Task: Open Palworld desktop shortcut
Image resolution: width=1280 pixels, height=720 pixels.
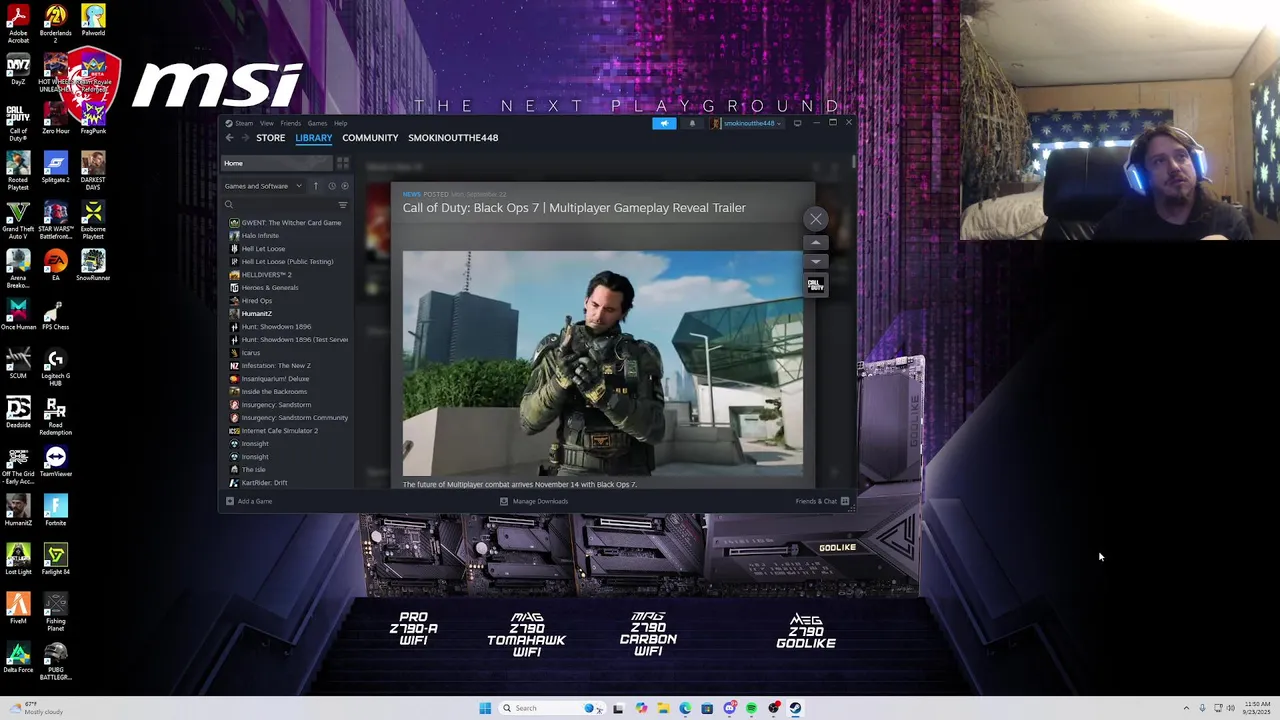Action: tap(93, 22)
